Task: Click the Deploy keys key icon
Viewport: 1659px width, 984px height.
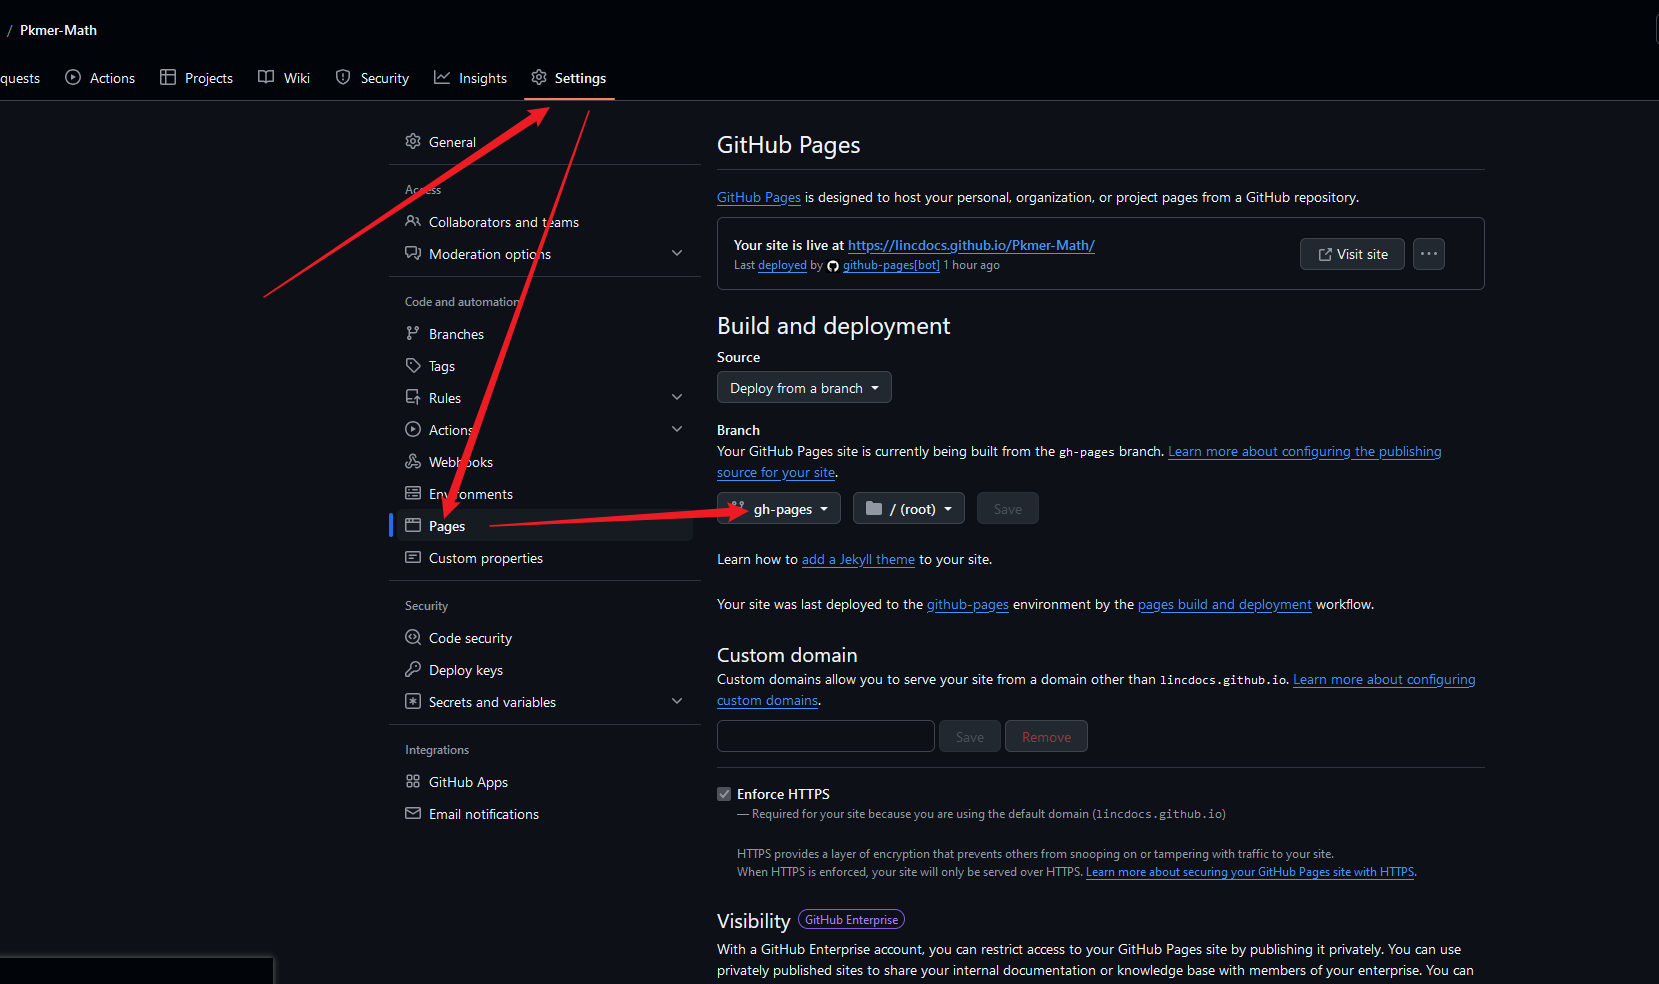Action: (413, 669)
